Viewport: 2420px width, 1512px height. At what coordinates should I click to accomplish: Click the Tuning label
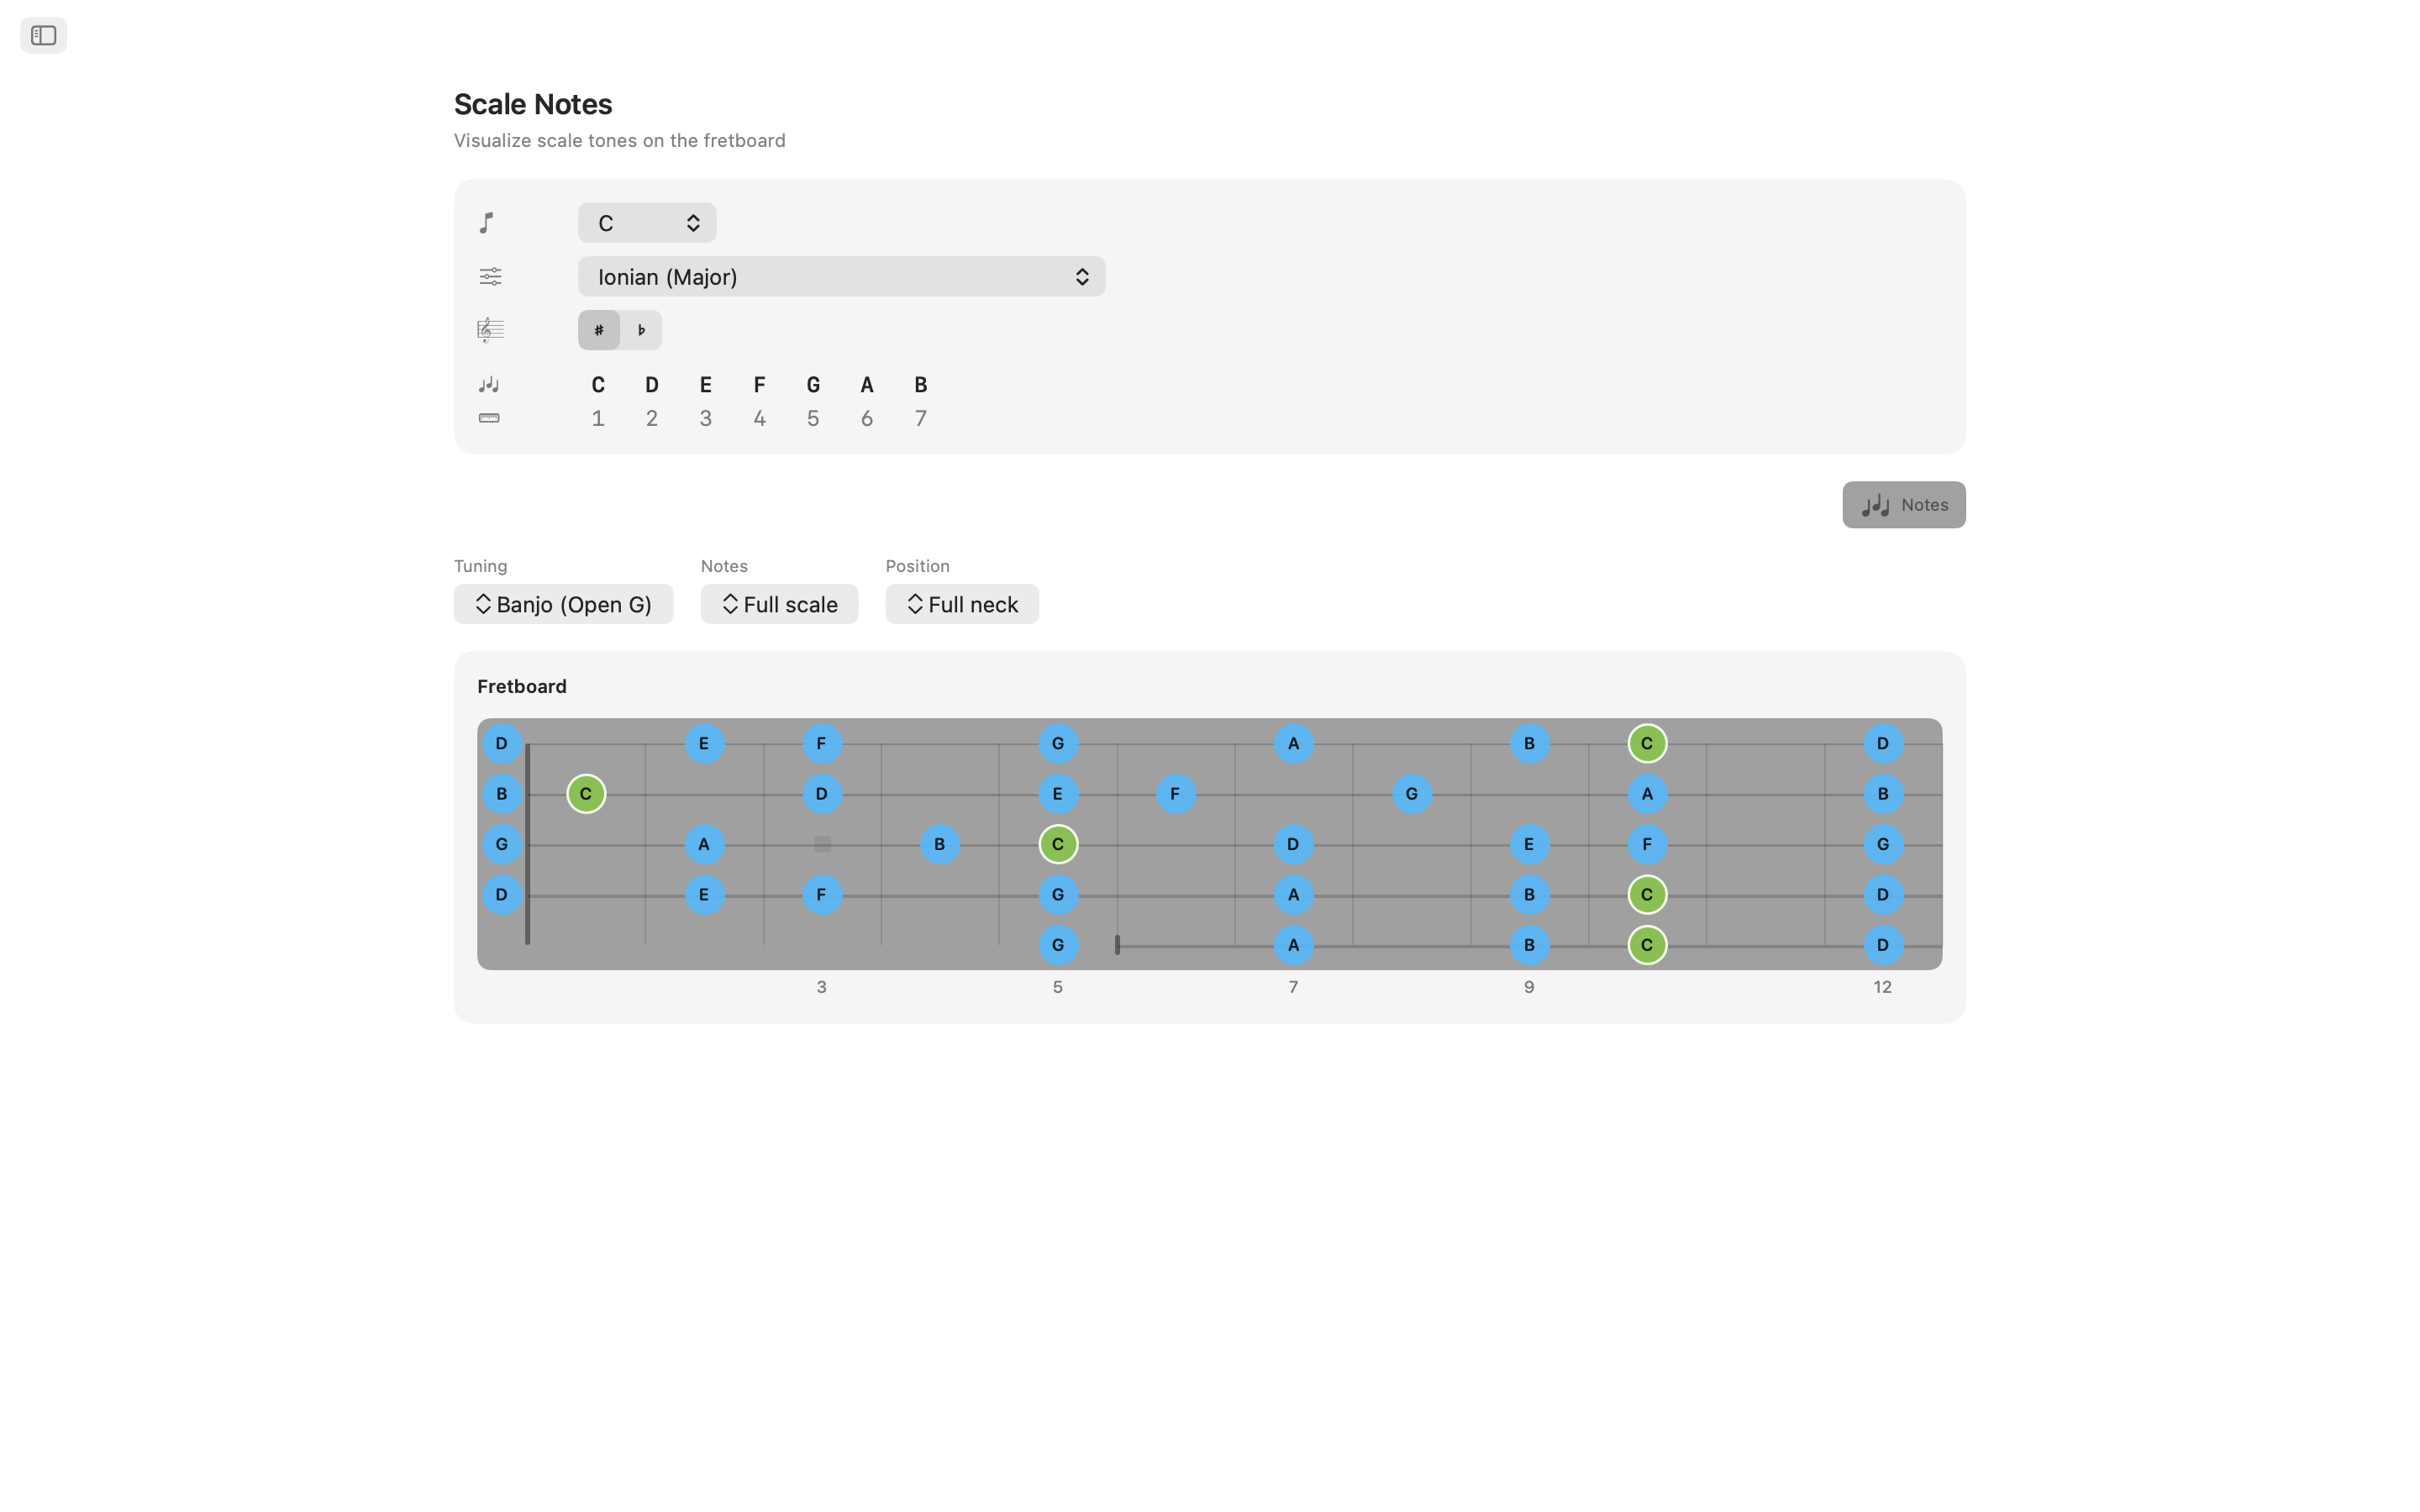tap(481, 566)
